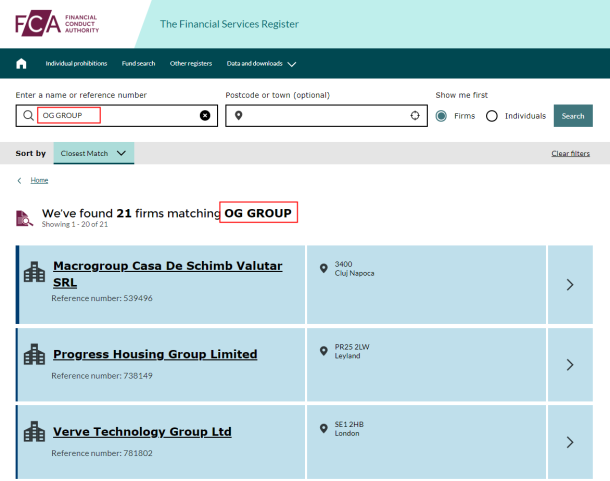Click building icon beside Verve Technology Group
Screen dimensions: 610x481
[34, 432]
